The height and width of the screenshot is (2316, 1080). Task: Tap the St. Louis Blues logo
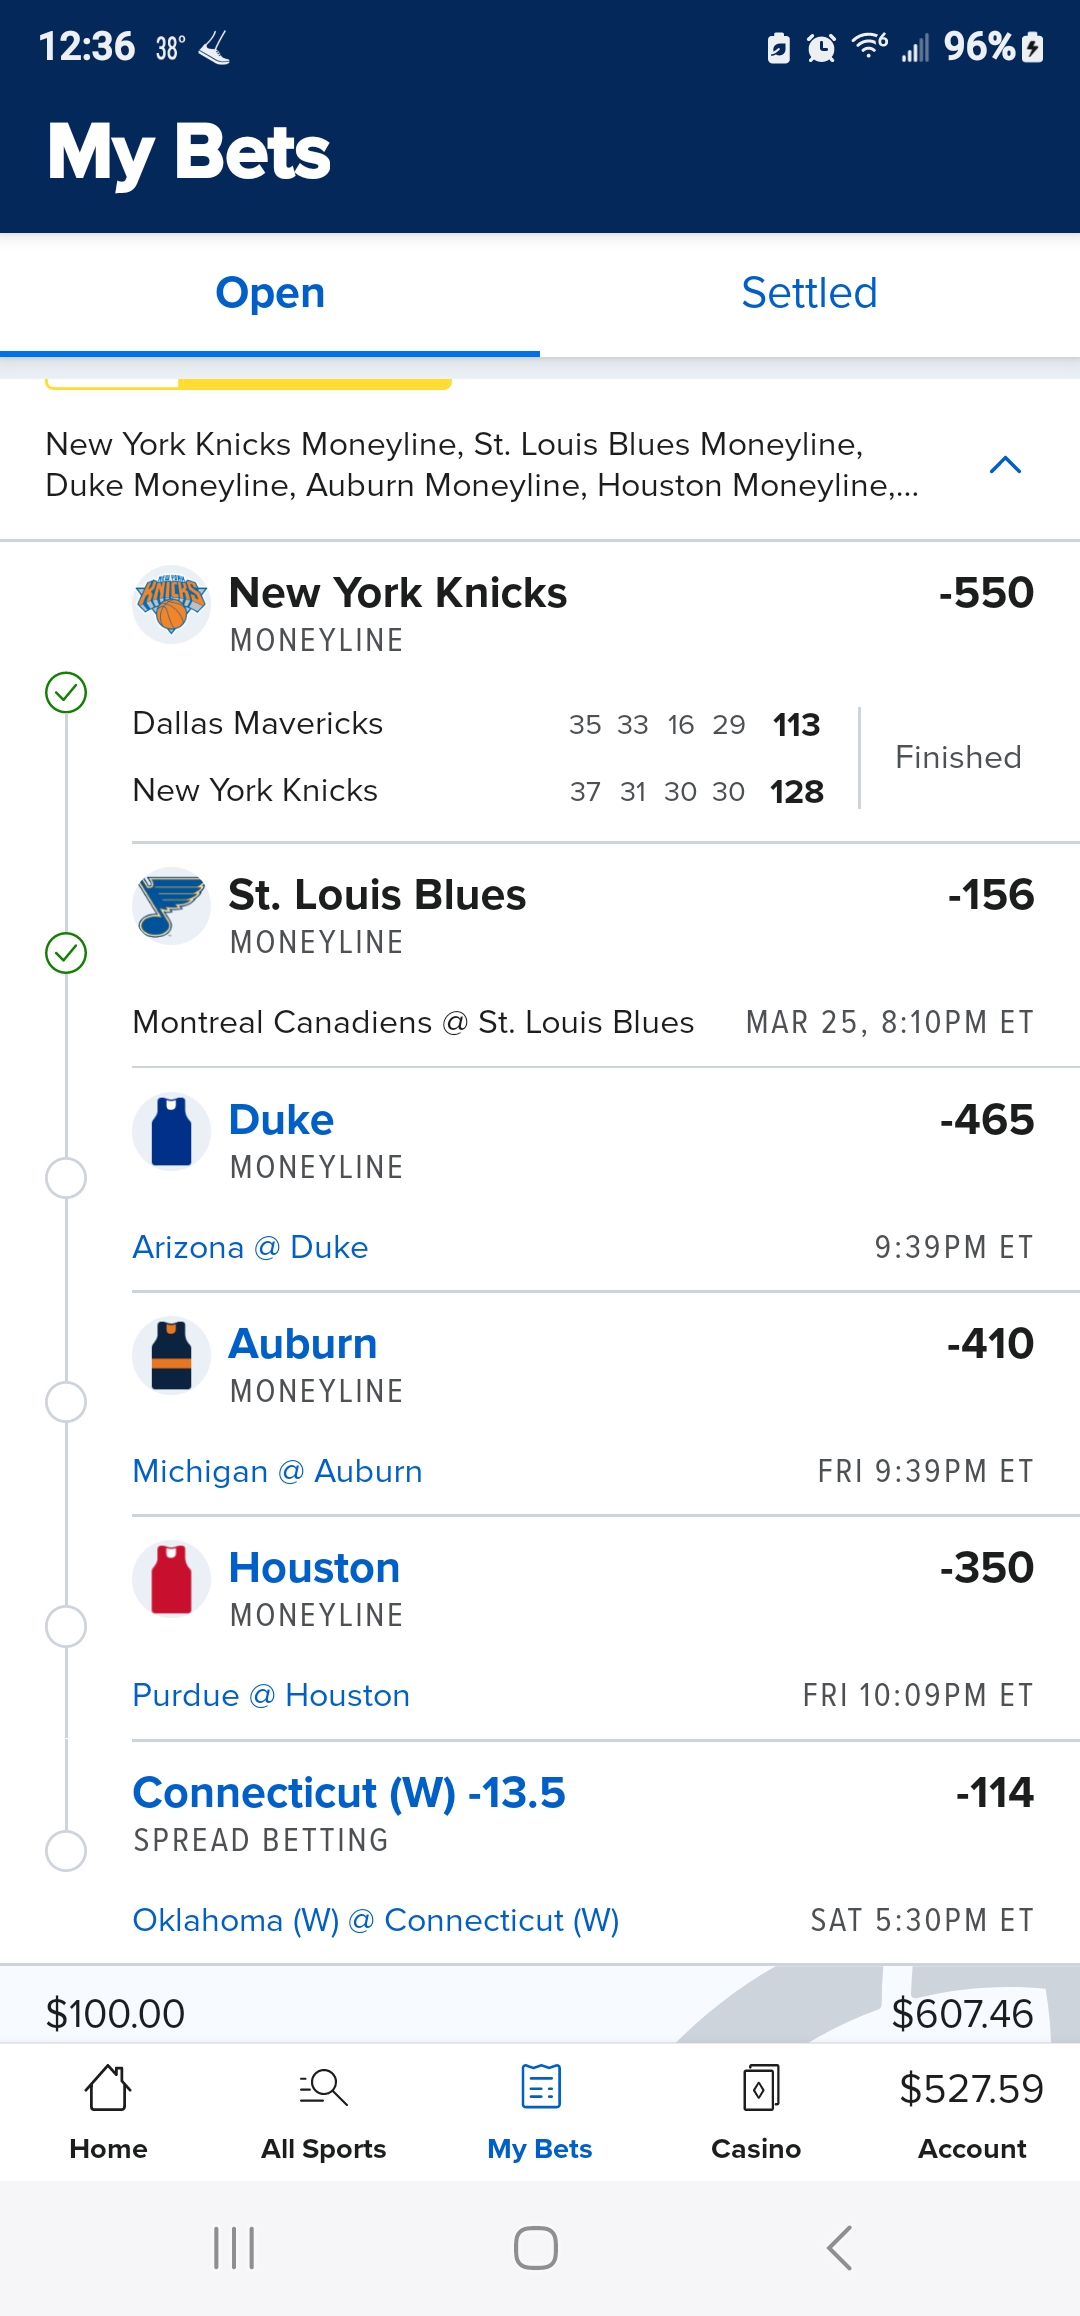[171, 905]
